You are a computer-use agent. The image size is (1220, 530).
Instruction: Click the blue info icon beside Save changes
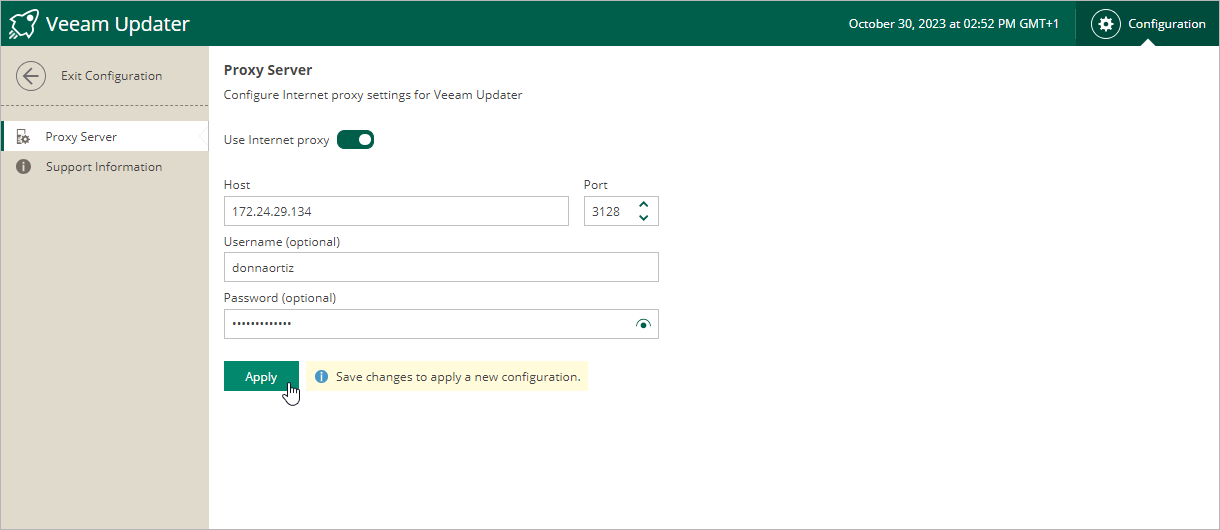(321, 377)
